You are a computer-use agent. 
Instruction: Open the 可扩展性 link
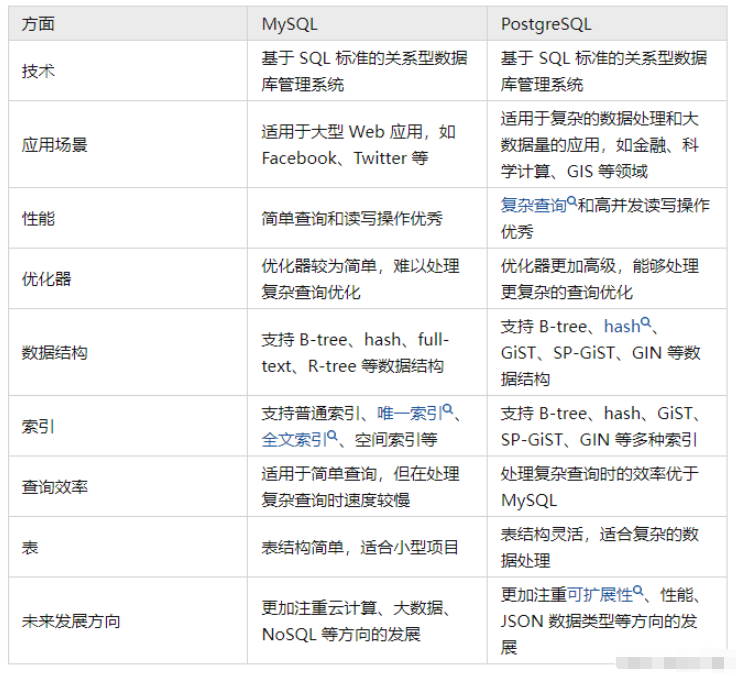(x=599, y=595)
